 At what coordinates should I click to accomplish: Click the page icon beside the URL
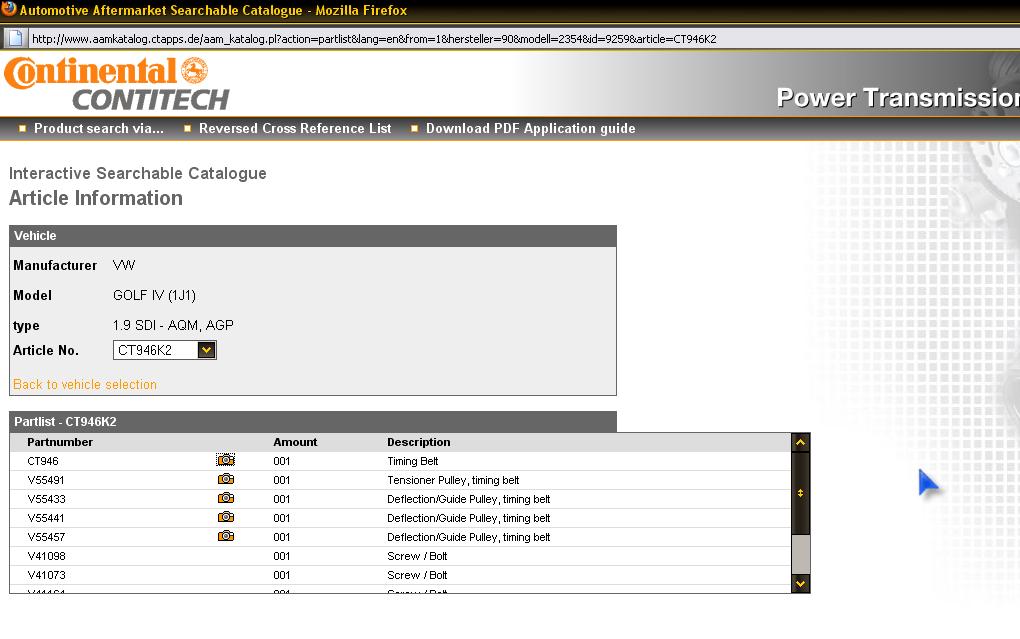click(16, 38)
